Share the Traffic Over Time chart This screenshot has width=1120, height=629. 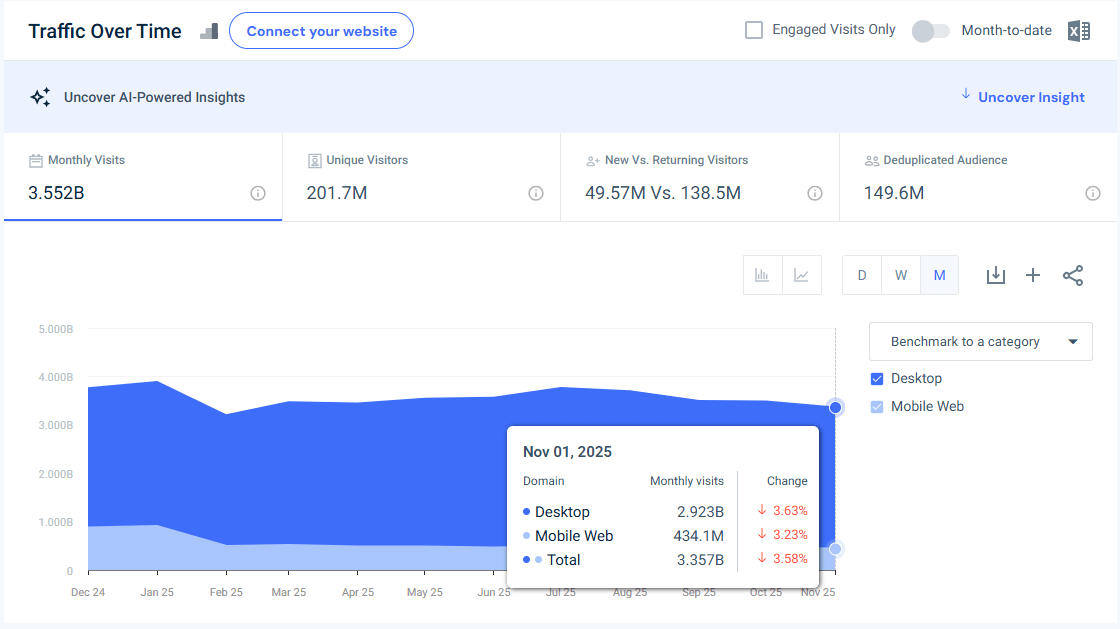tap(1073, 274)
